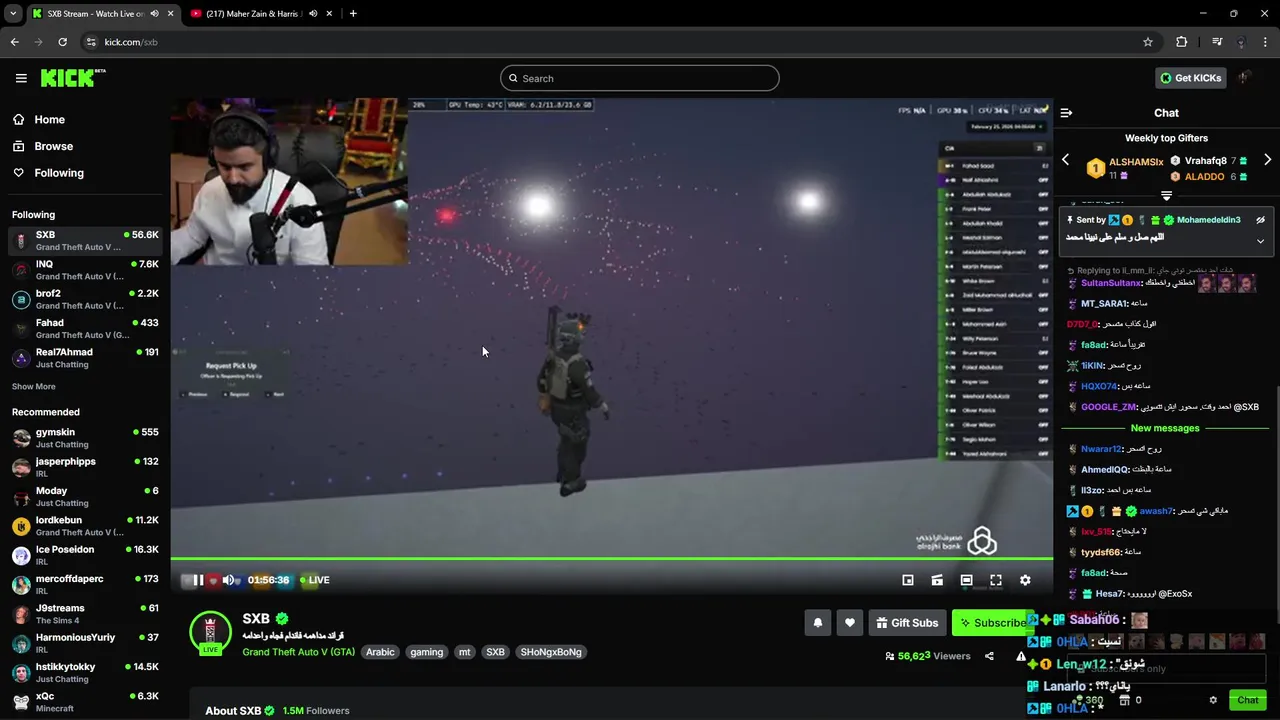The height and width of the screenshot is (720, 1280).
Task: Open lordkebun recommended channel
Action: (85, 526)
